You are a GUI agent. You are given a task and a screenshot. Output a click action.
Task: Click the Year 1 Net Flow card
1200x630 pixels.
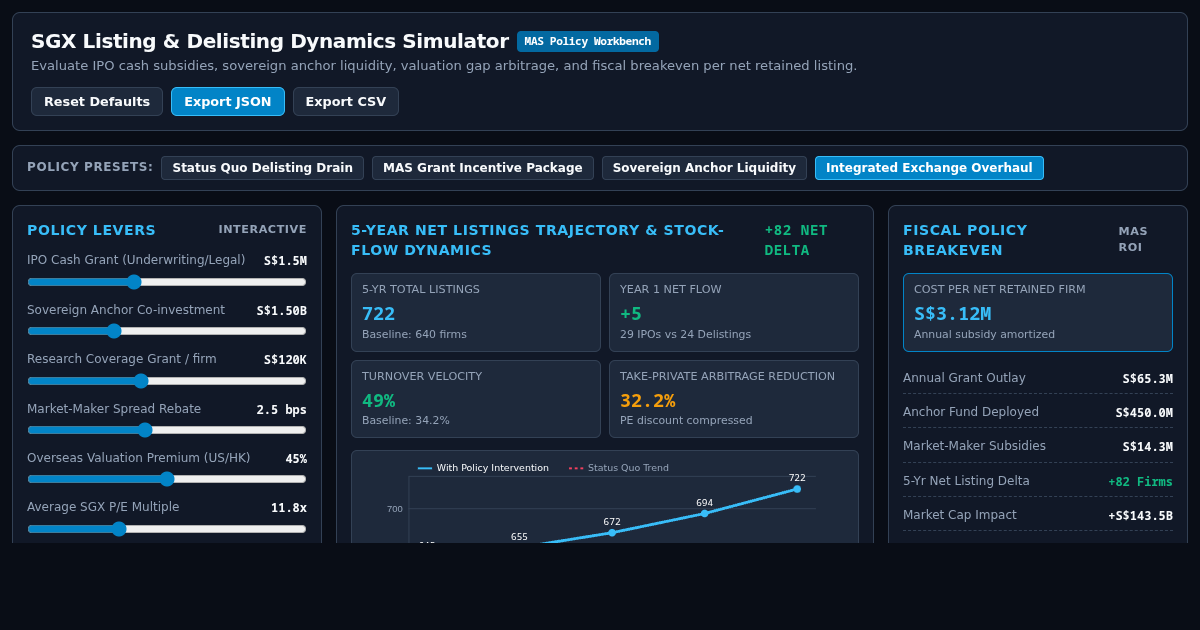[734, 312]
